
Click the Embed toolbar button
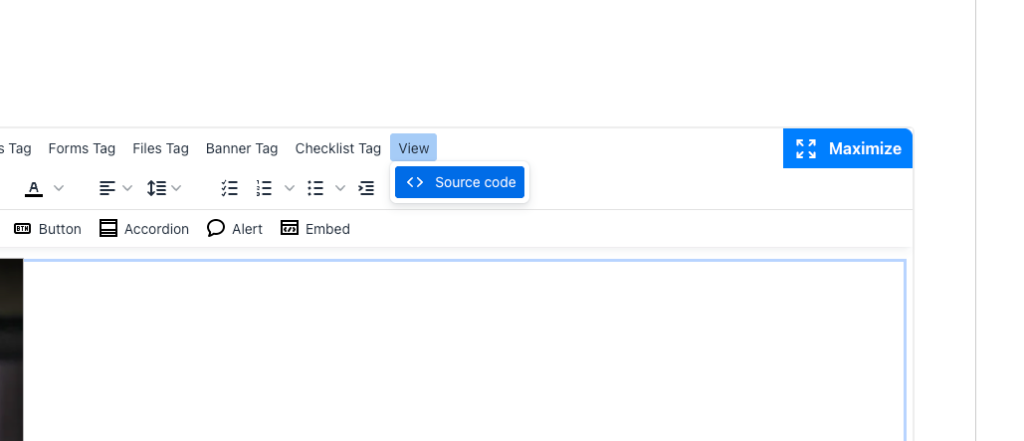tap(315, 229)
